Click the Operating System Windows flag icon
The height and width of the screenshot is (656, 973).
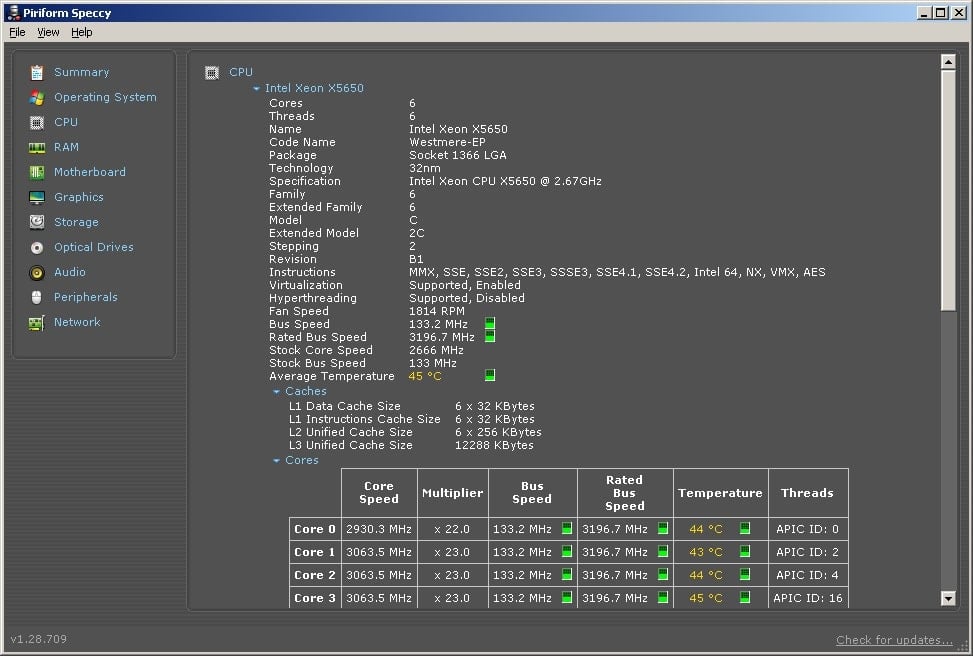pyautogui.click(x=37, y=97)
